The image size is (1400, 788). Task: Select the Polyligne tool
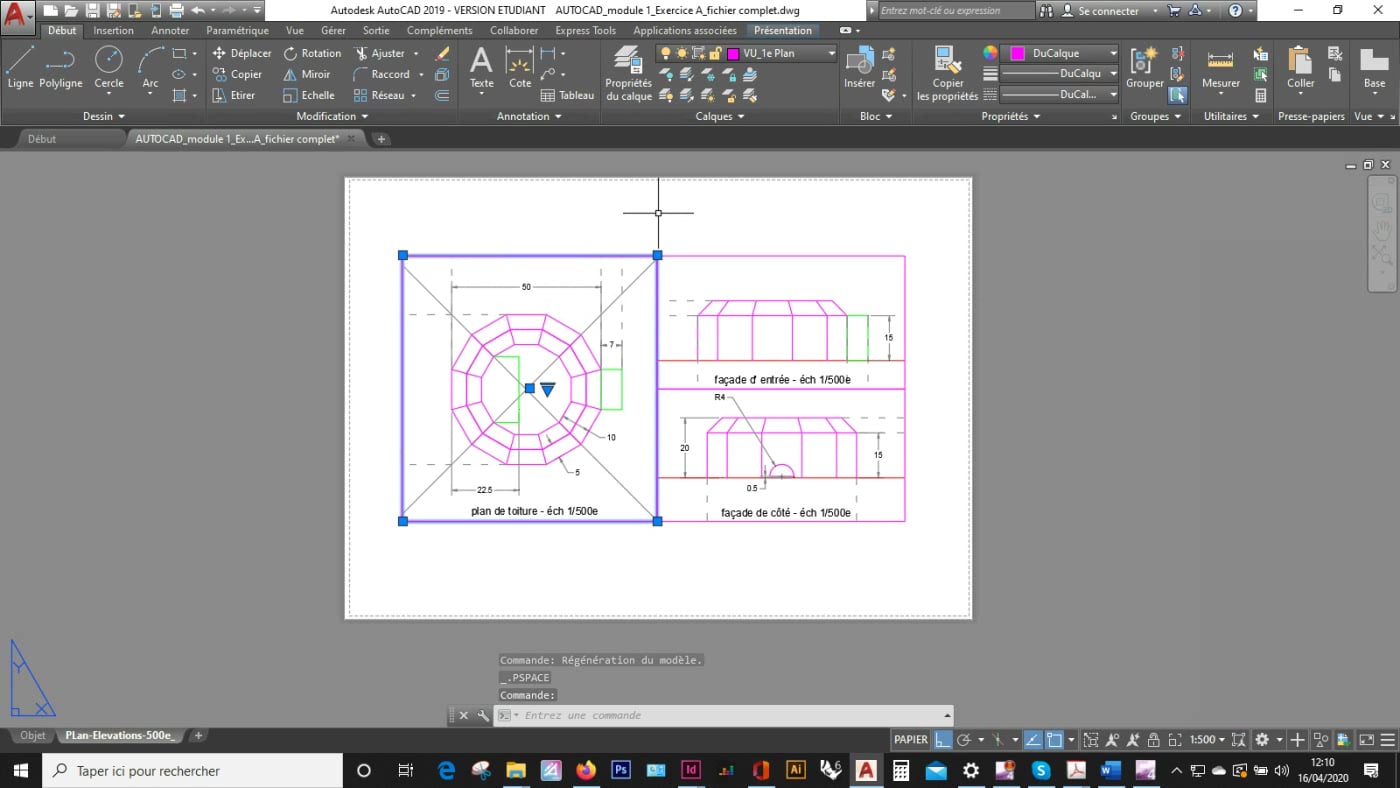point(61,67)
